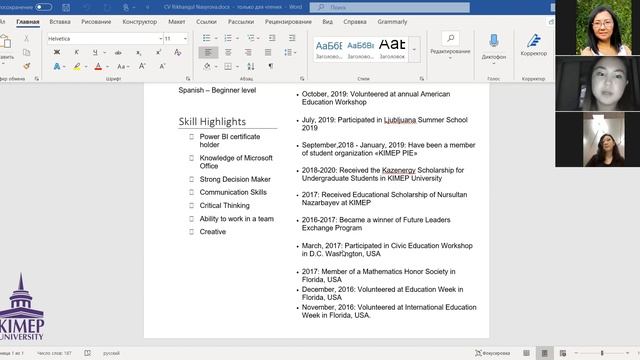
Task: Open the Главная ribbon tab
Action: pos(28,22)
